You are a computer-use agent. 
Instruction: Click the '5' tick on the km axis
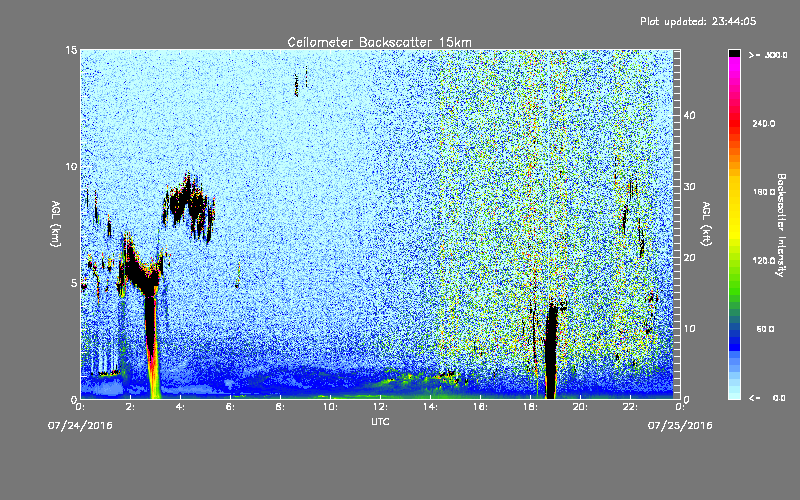point(74,283)
